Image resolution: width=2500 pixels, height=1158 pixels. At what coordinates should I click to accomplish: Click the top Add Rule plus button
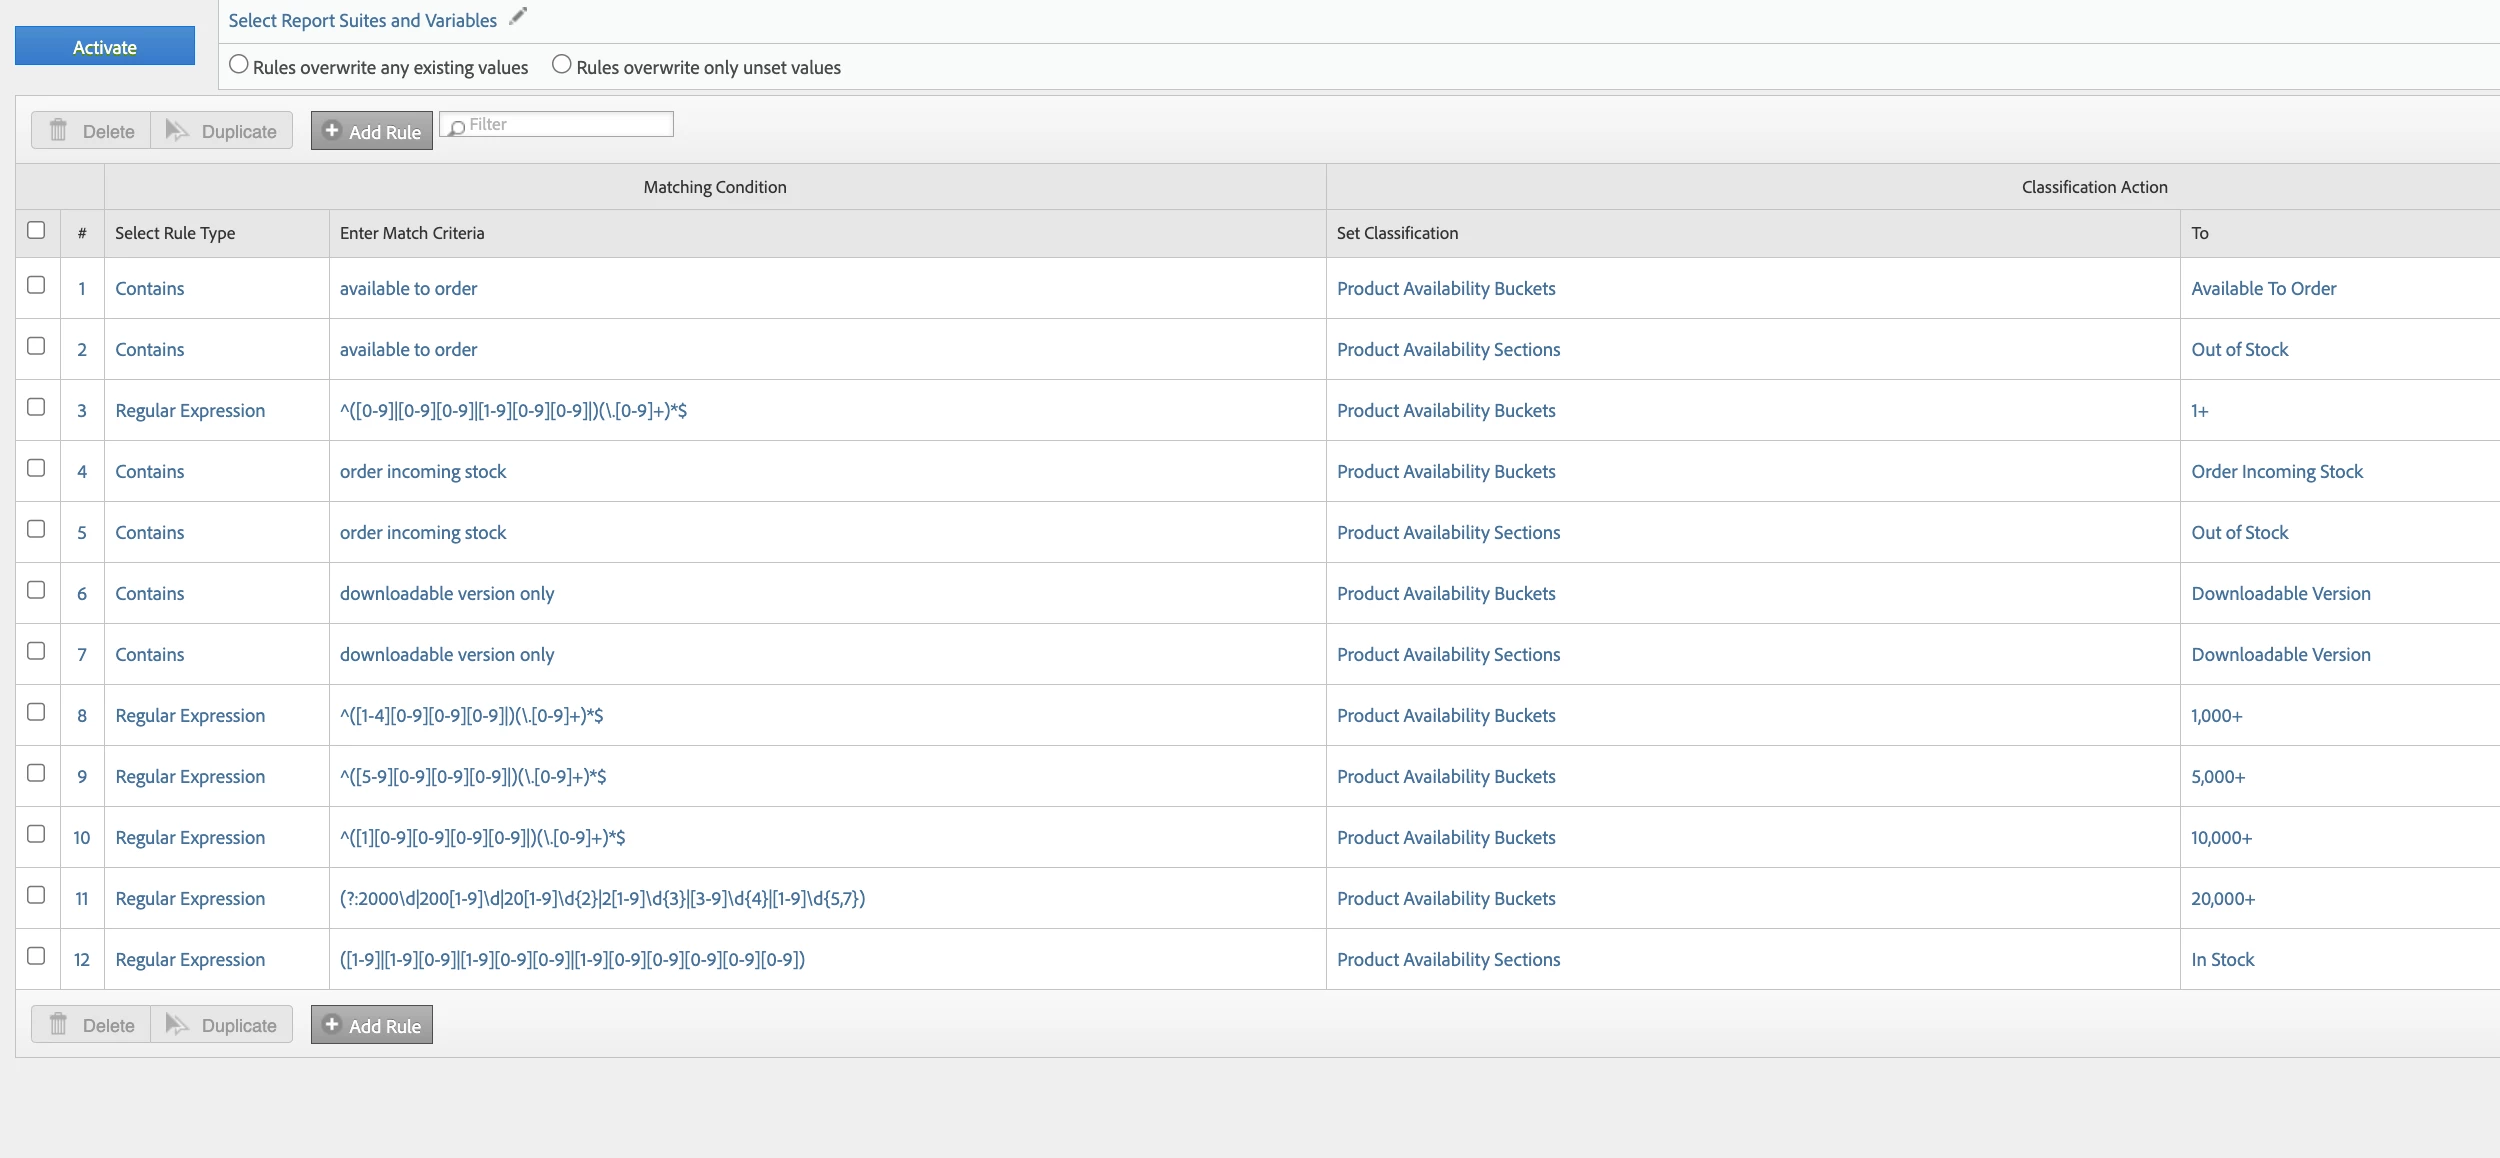pyautogui.click(x=372, y=131)
